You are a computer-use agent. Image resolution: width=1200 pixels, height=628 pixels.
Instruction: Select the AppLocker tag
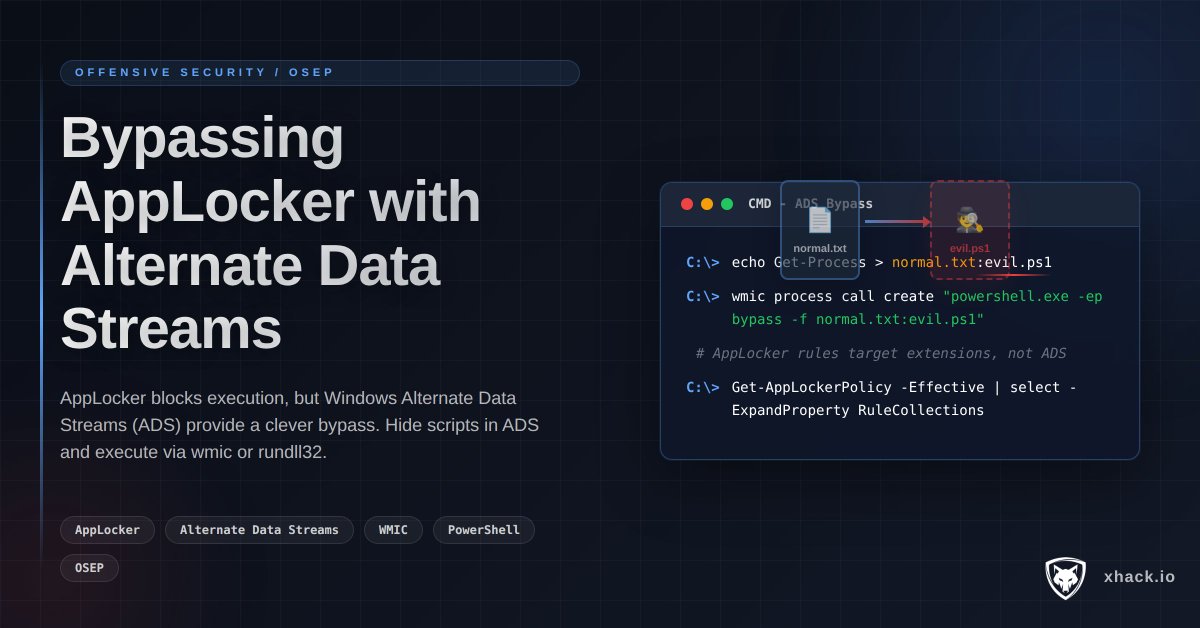point(107,530)
